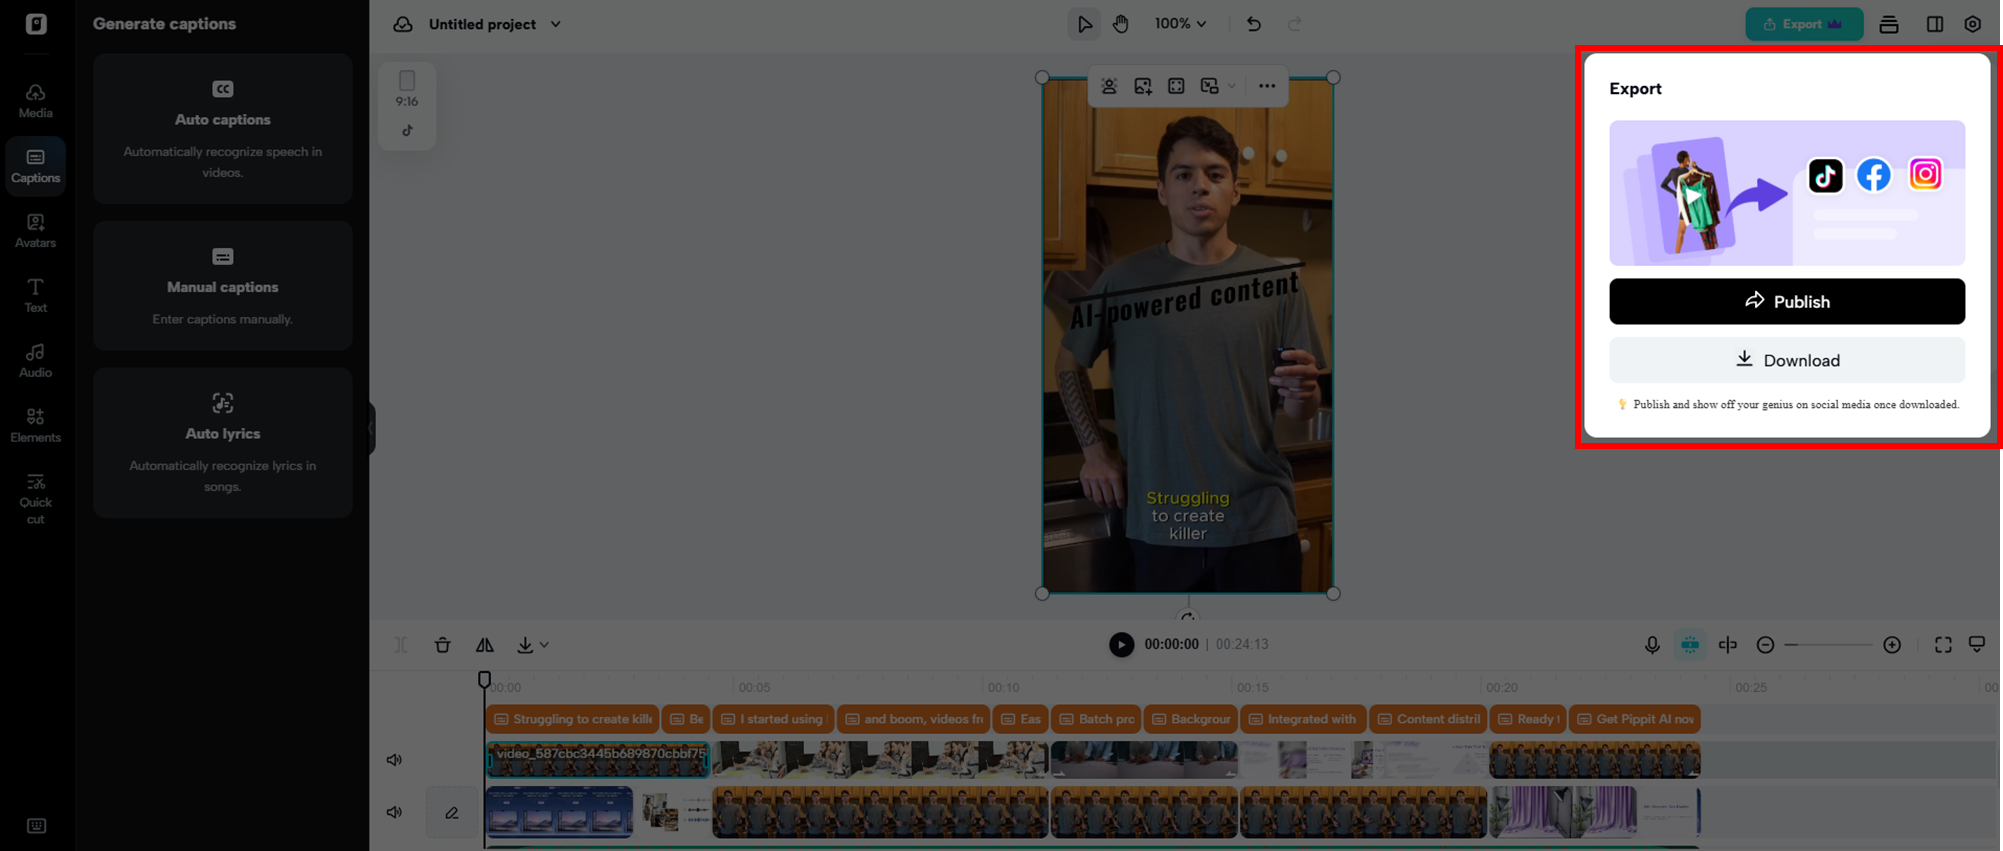The image size is (2003, 851).
Task: Click the microphone record icon
Action: pos(1652,645)
